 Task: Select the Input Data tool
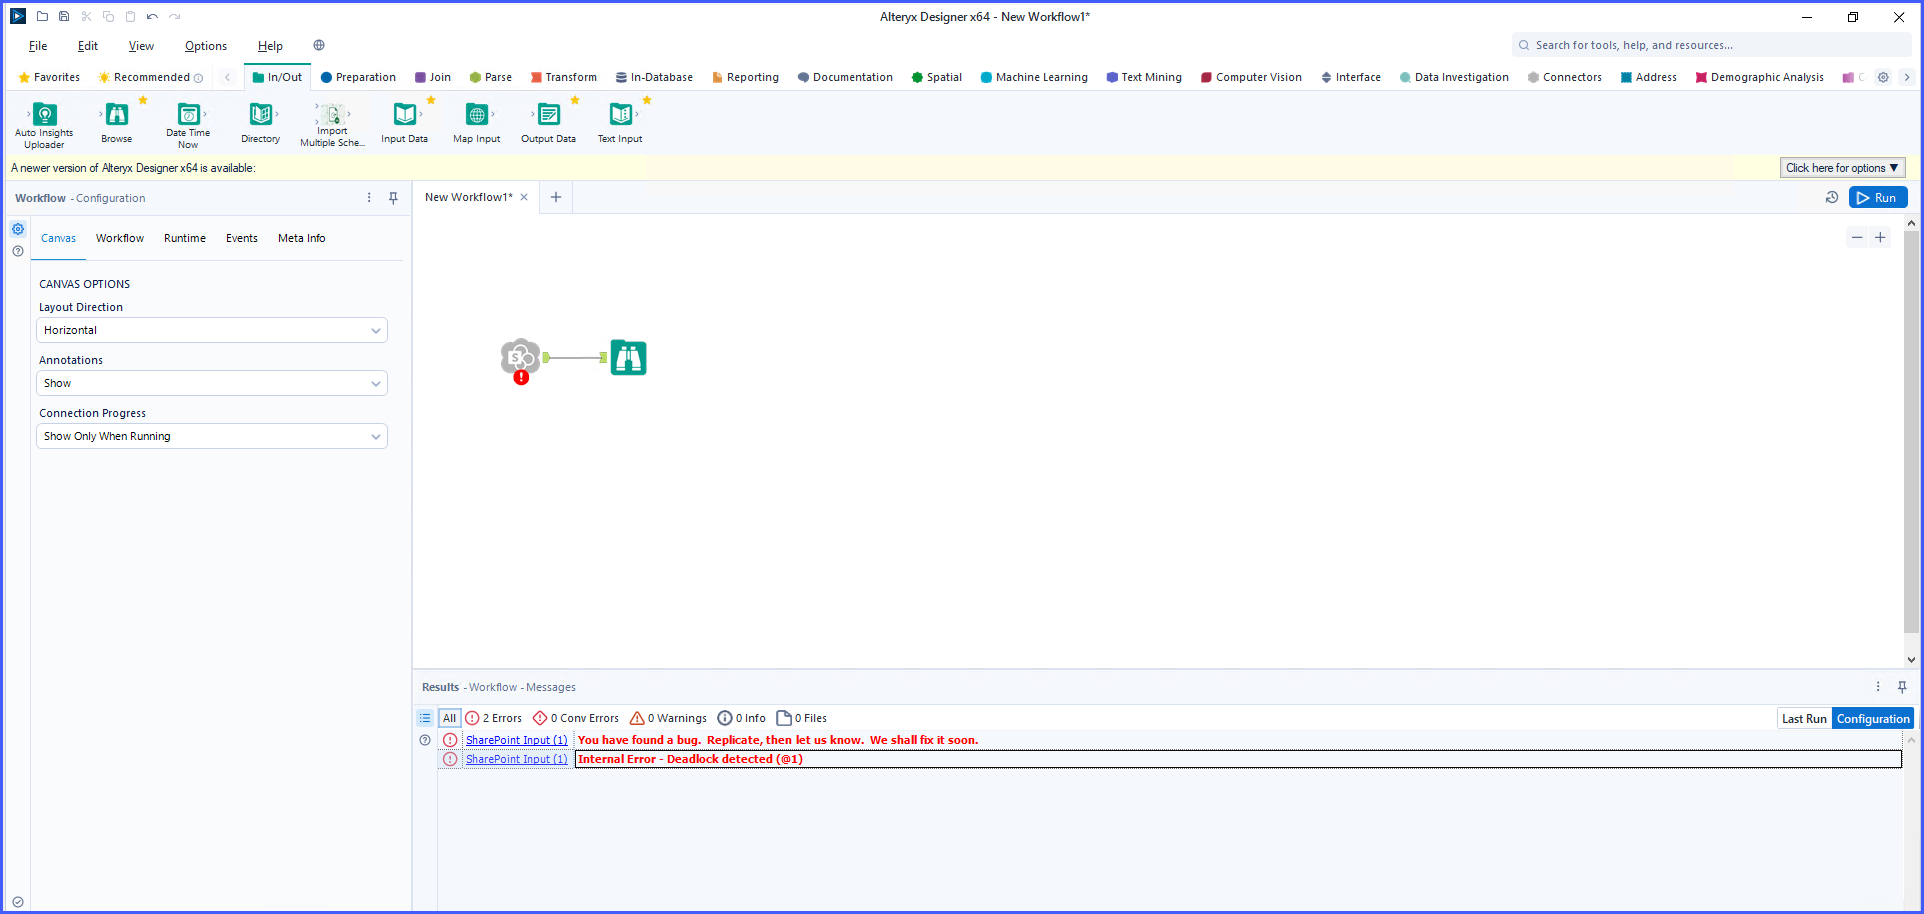coord(404,124)
